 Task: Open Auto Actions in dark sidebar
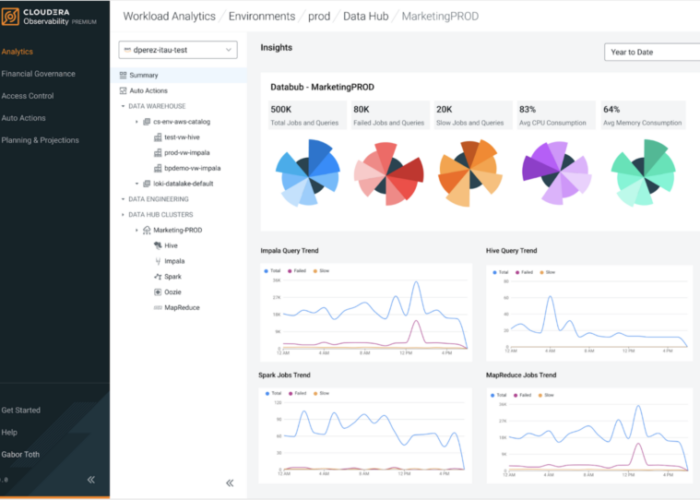coord(24,118)
